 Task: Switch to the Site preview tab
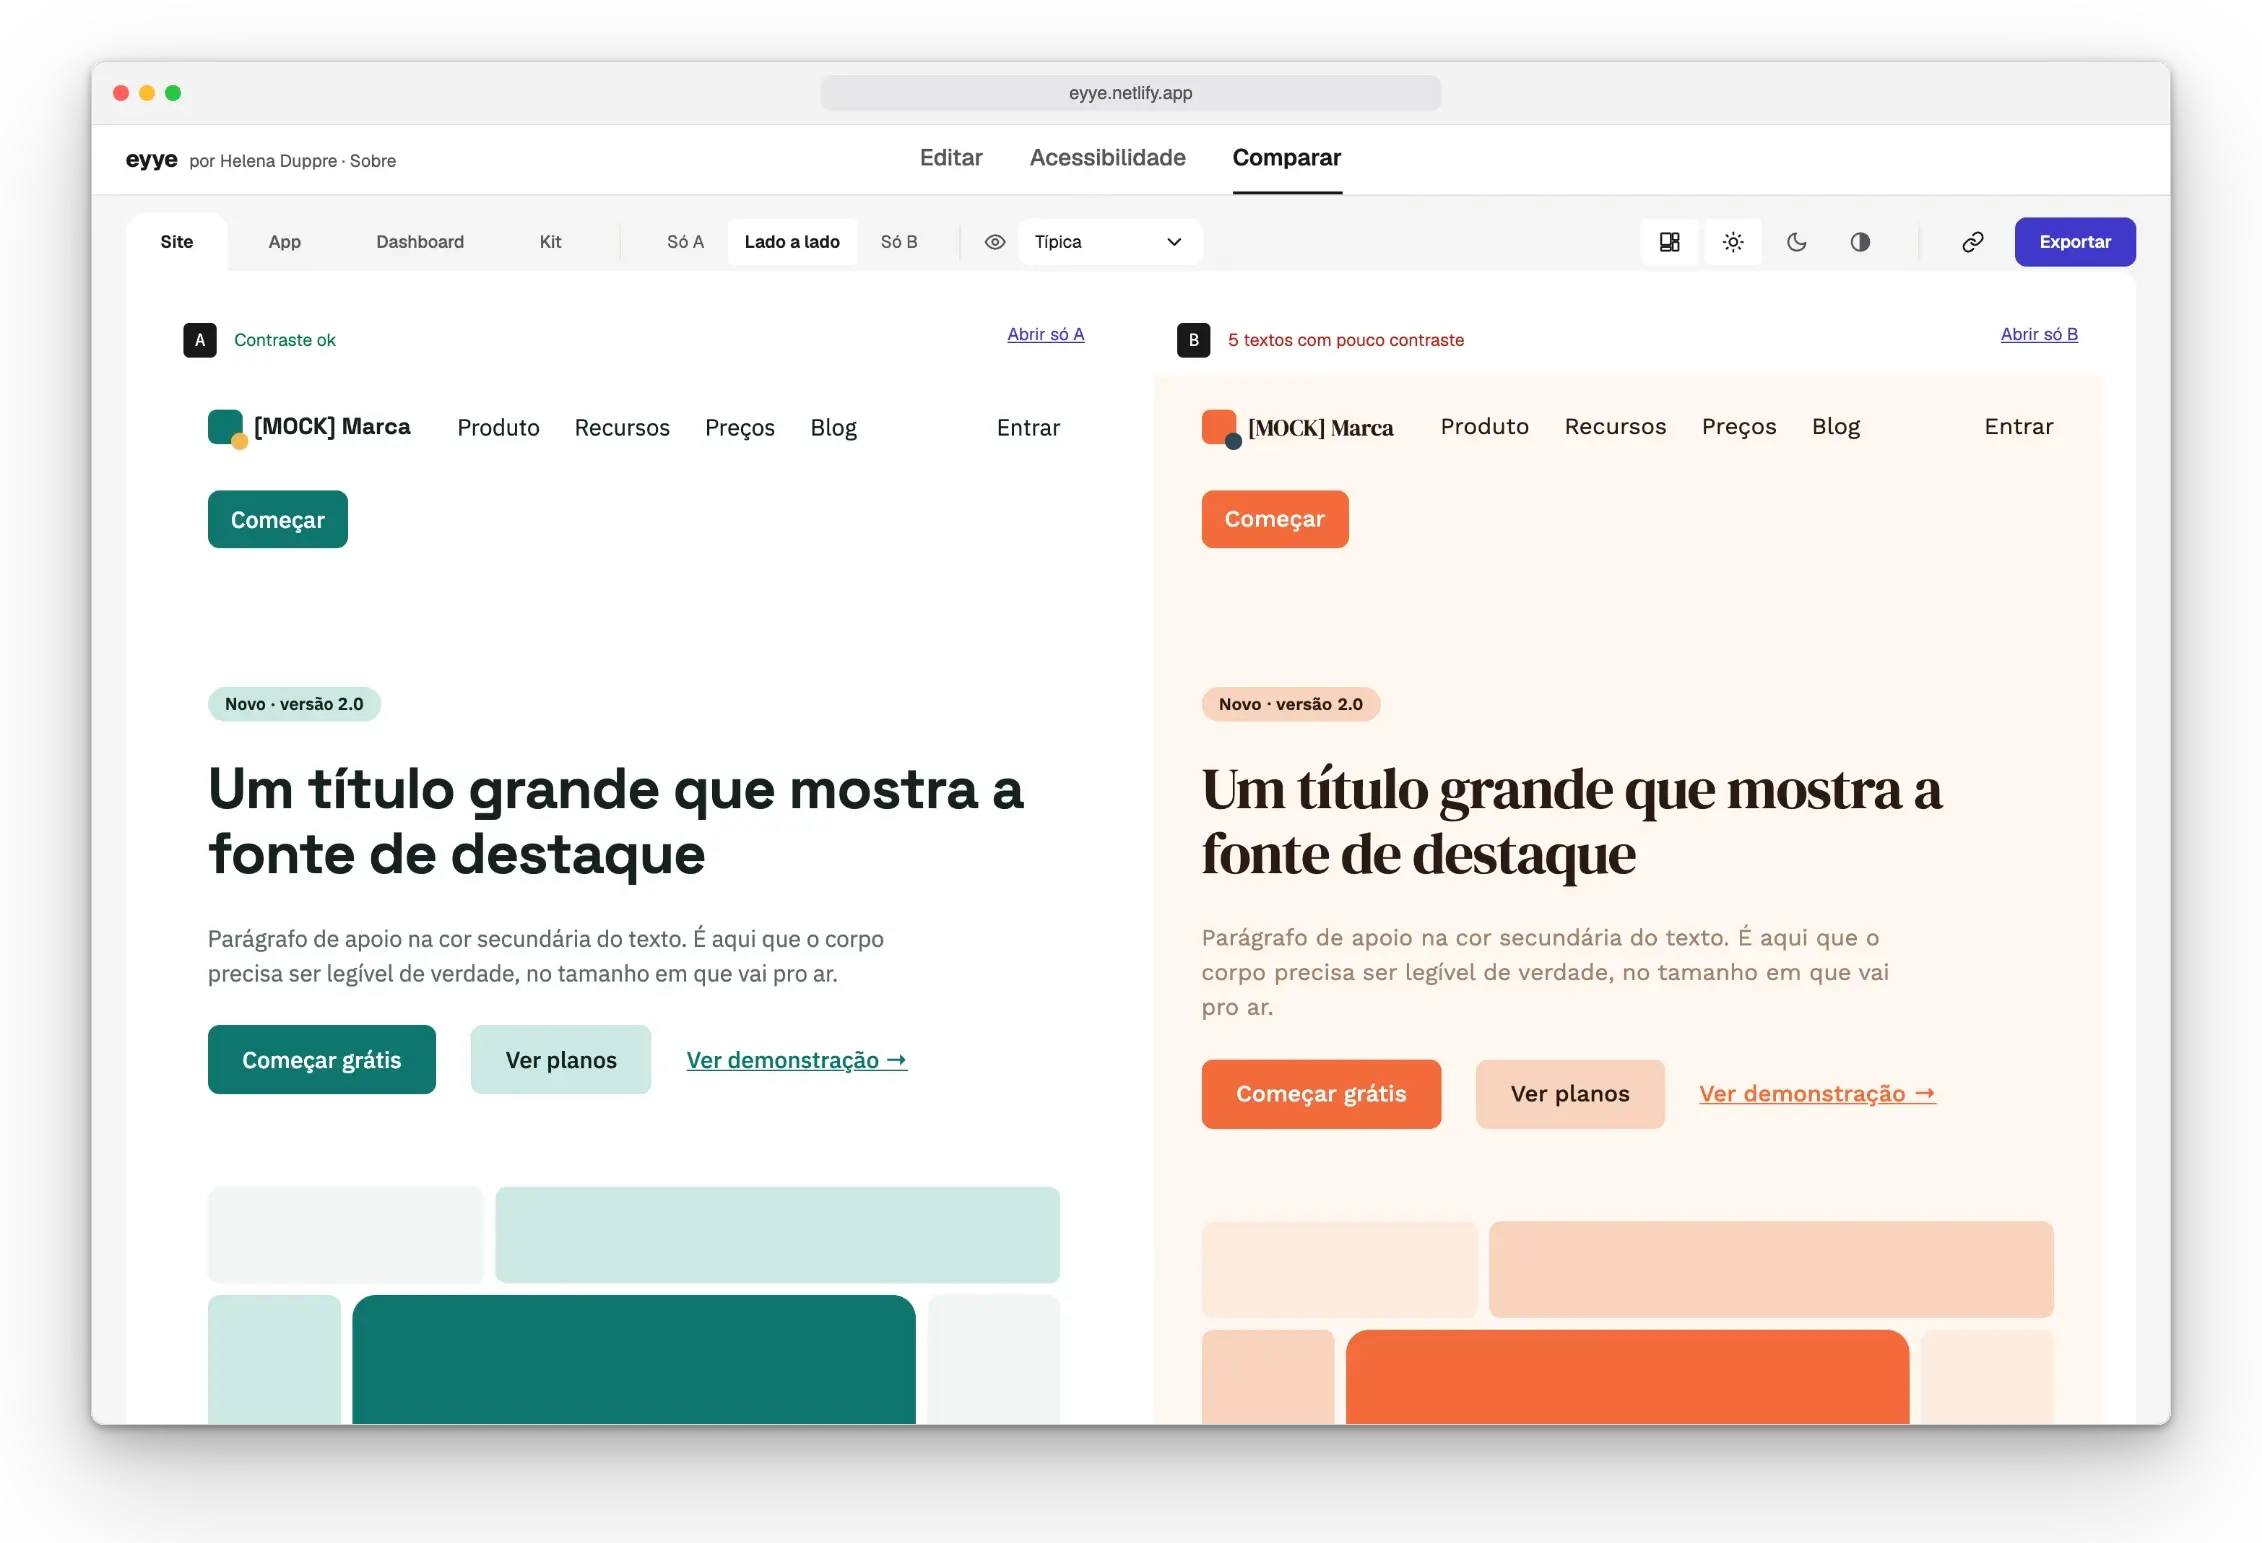[177, 242]
